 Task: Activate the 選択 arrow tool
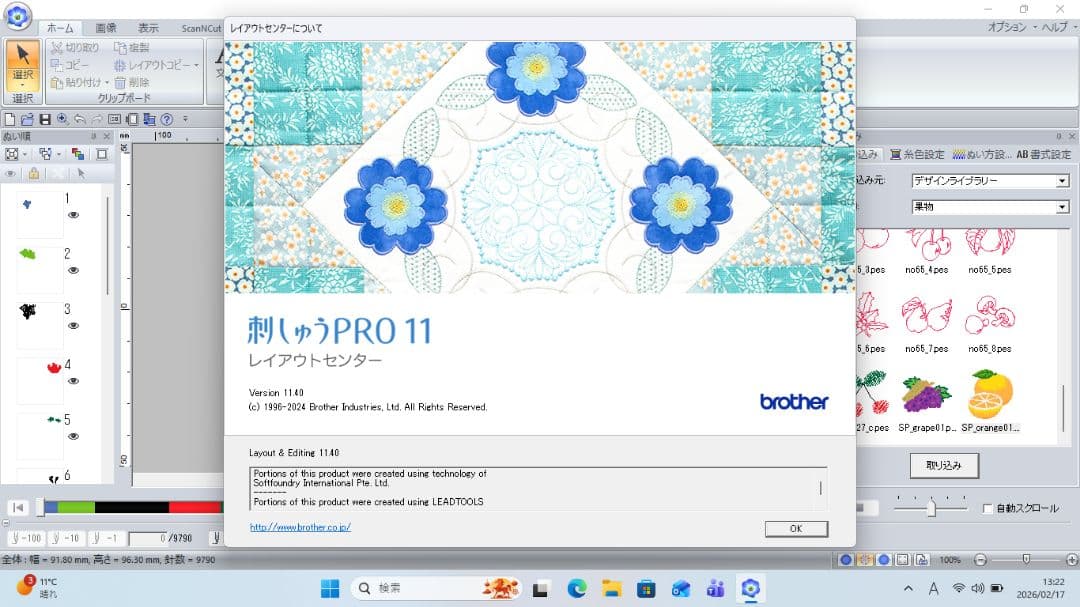point(23,60)
